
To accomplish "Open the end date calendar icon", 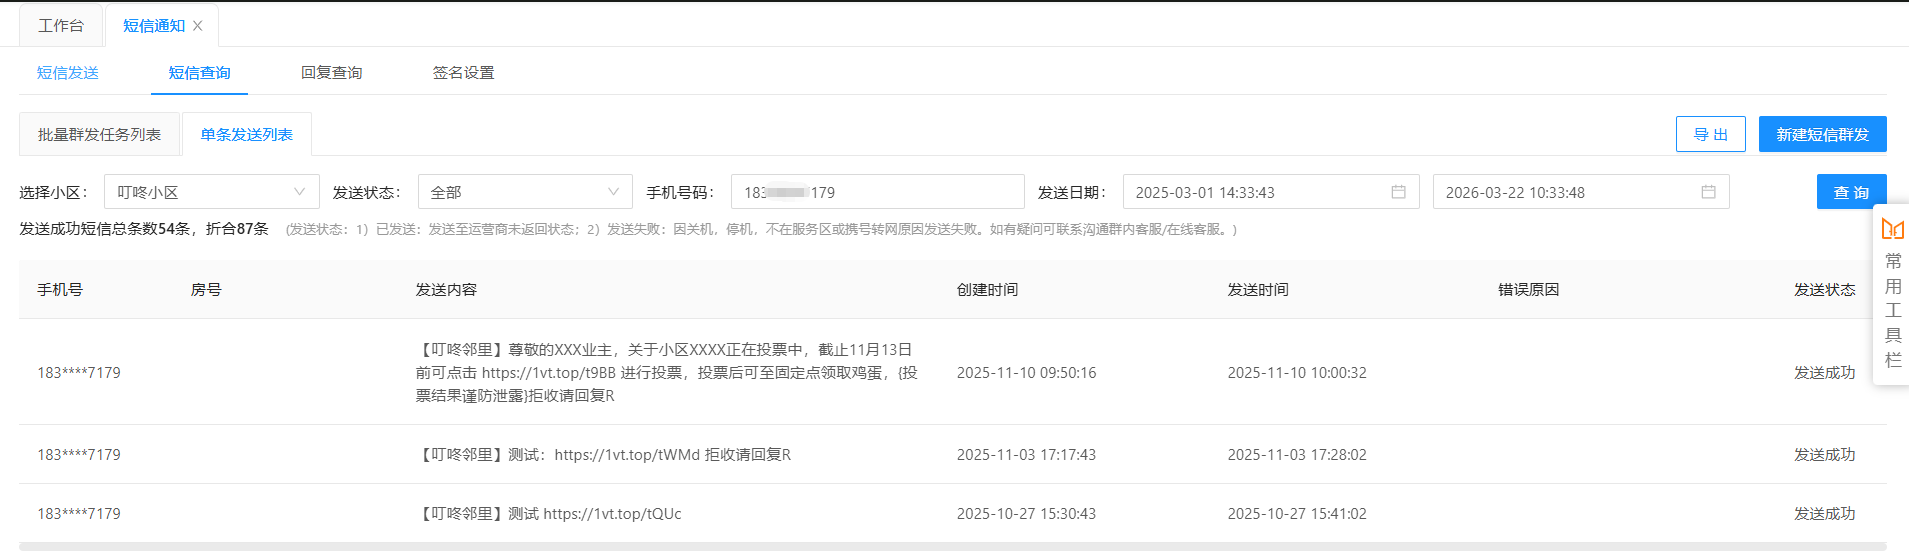I will (1708, 192).
